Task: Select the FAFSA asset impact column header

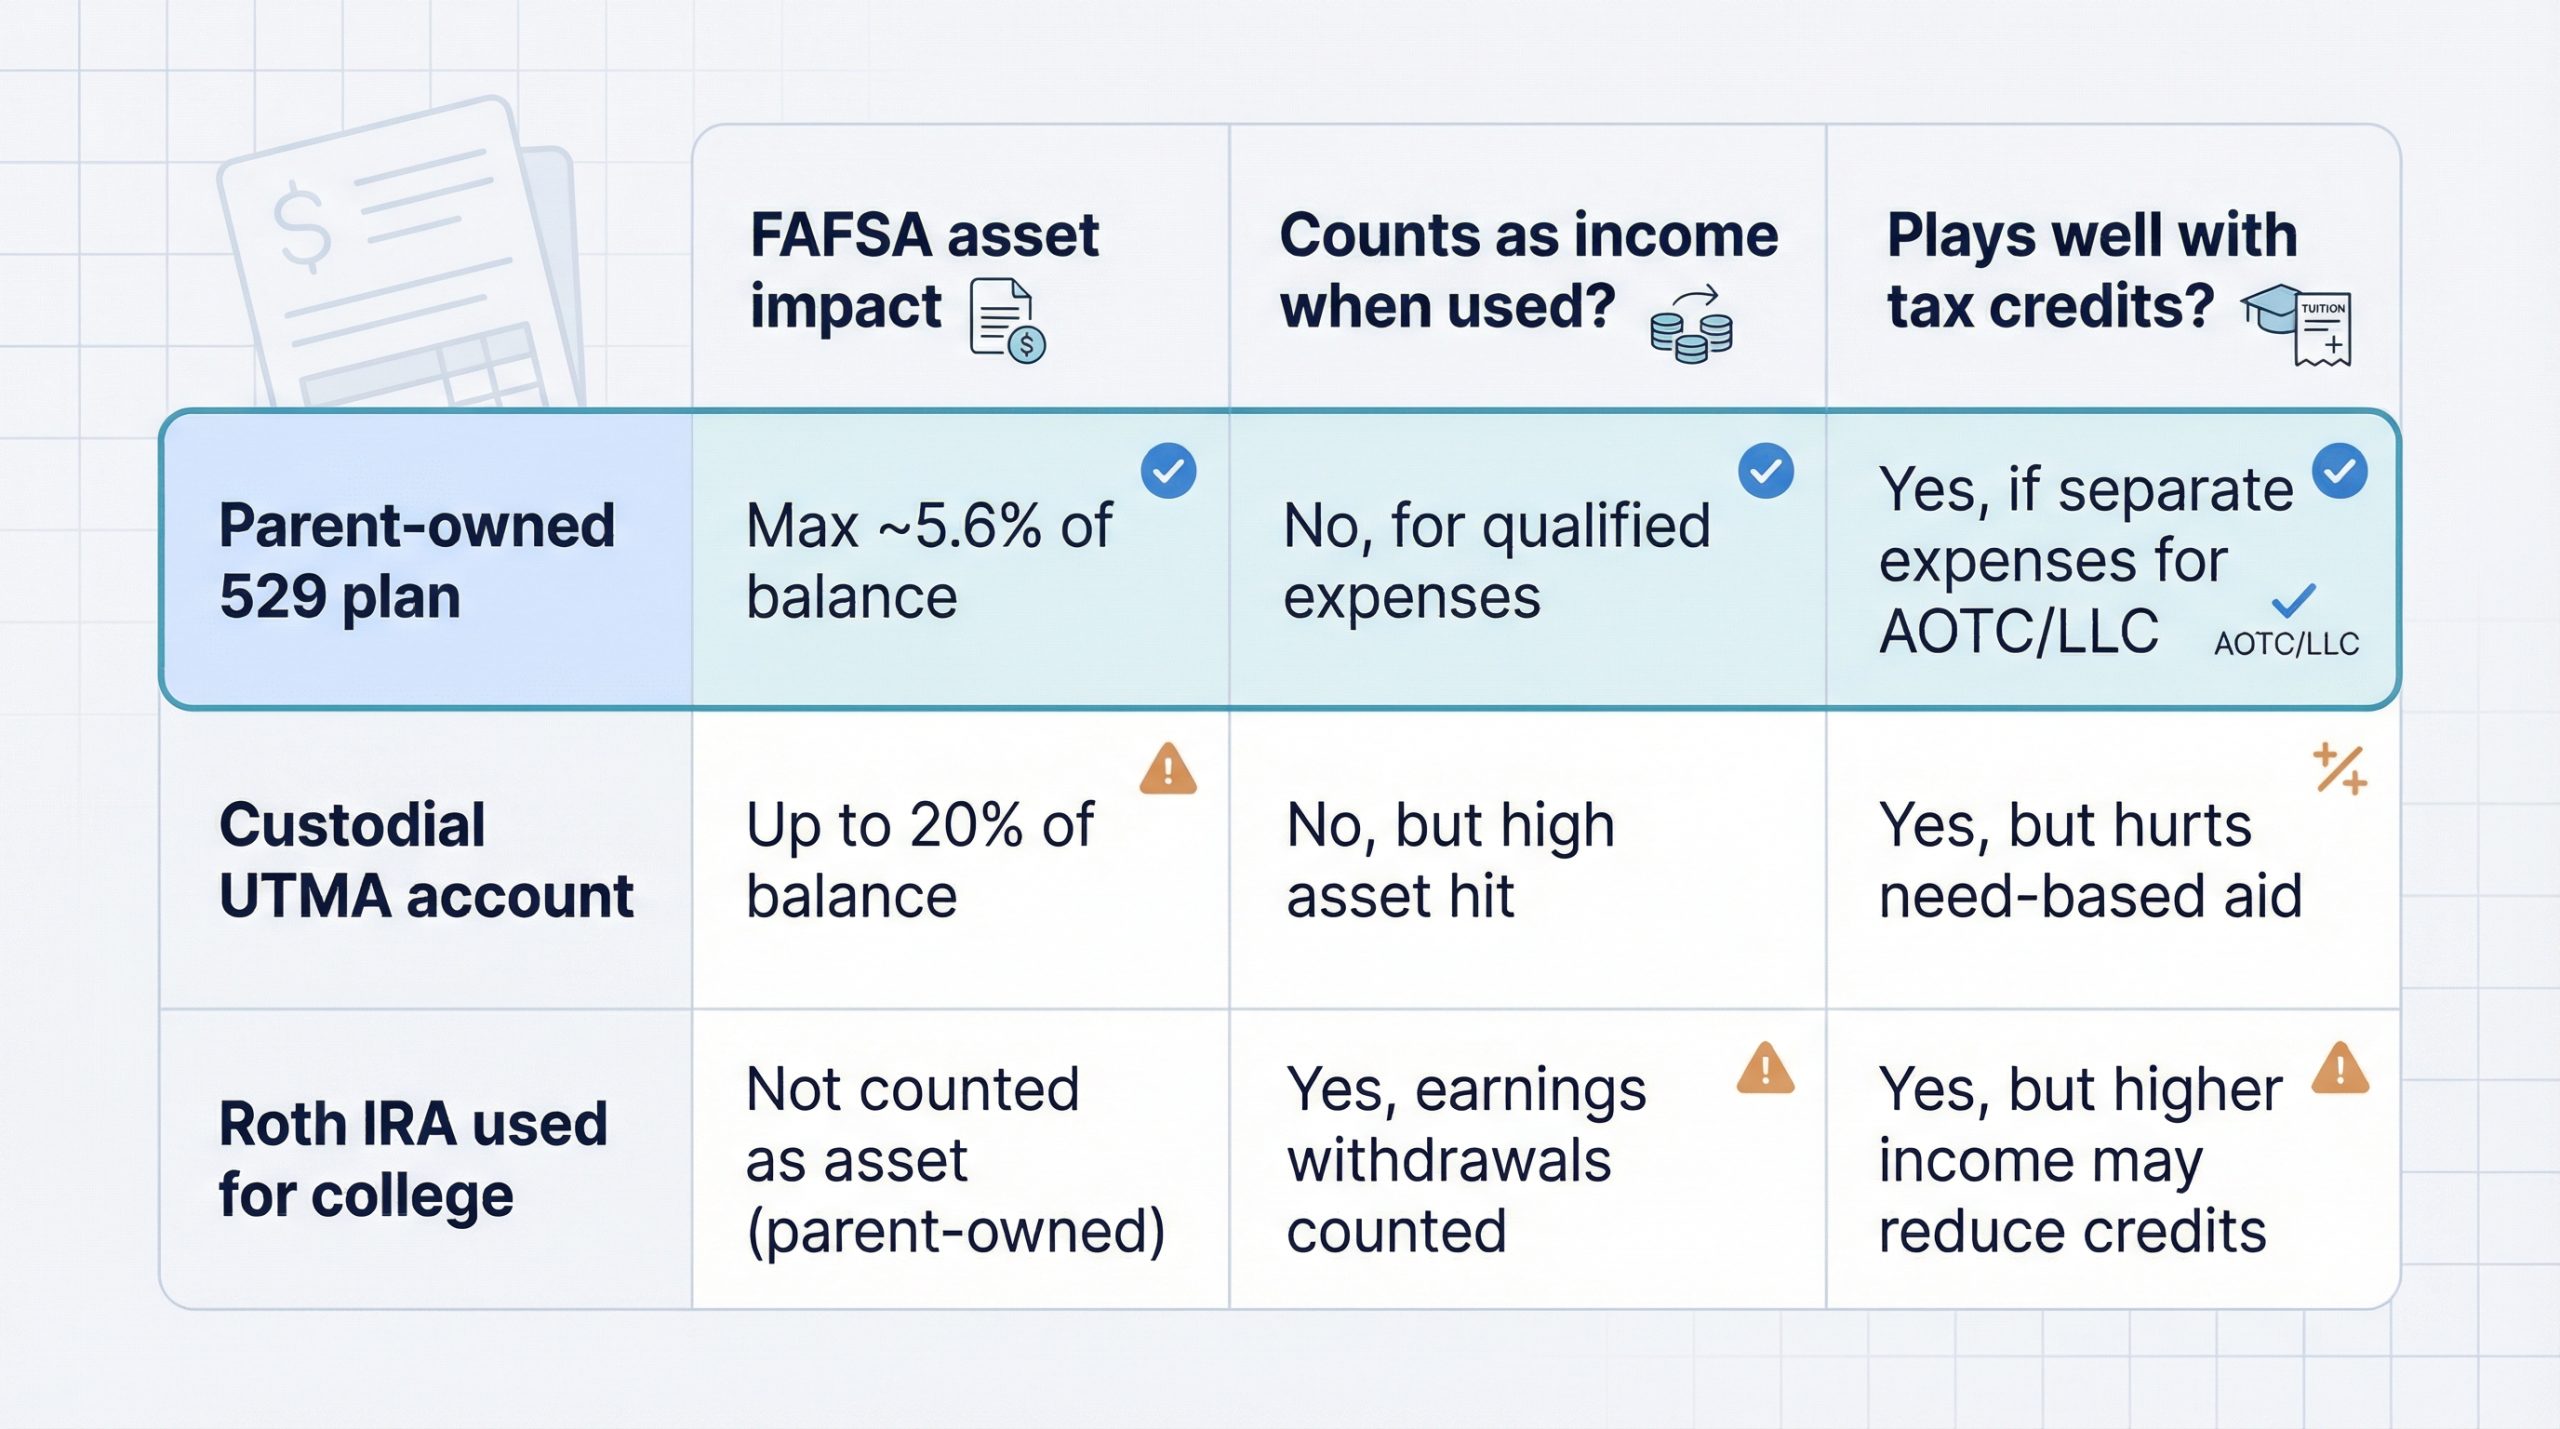Action: pos(924,270)
